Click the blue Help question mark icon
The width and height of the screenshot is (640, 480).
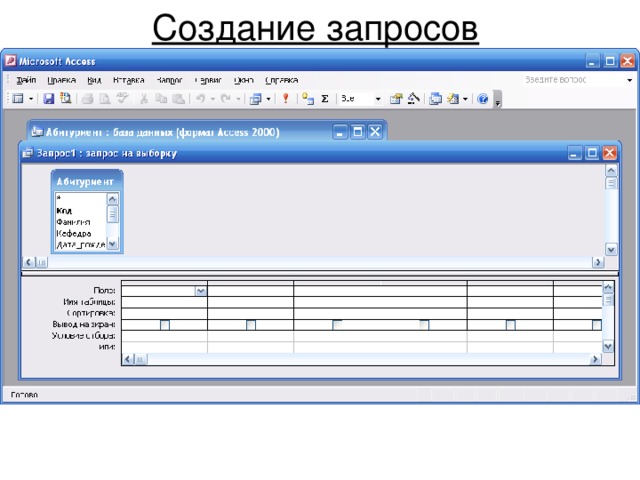(482, 99)
